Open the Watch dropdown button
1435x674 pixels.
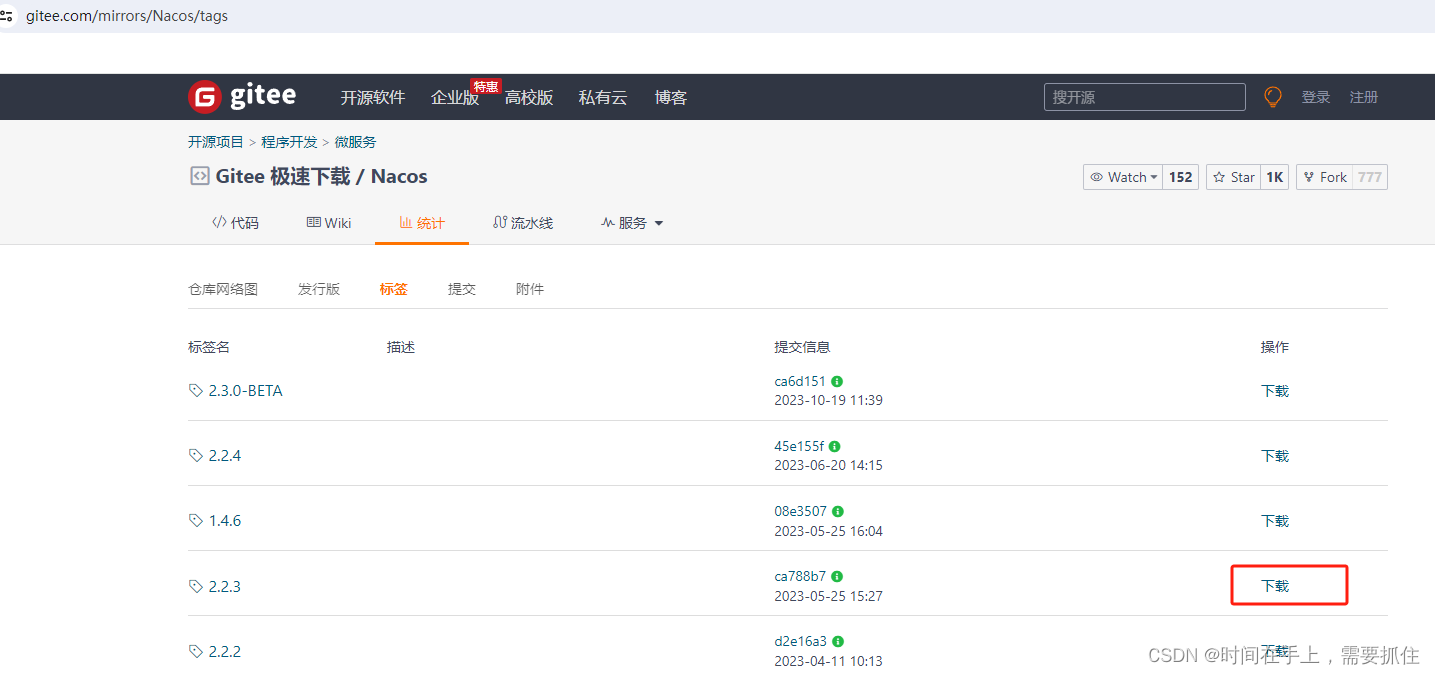point(1124,177)
